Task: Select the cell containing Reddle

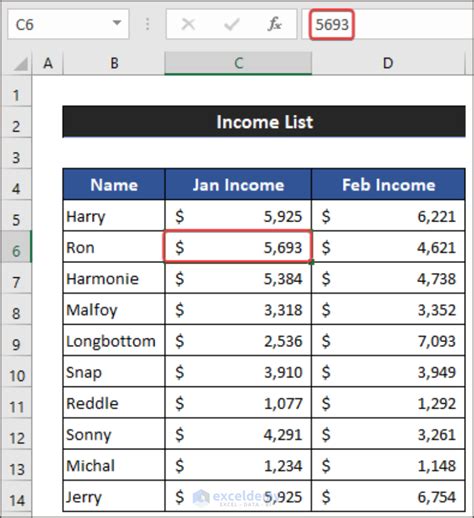Action: 114,403
